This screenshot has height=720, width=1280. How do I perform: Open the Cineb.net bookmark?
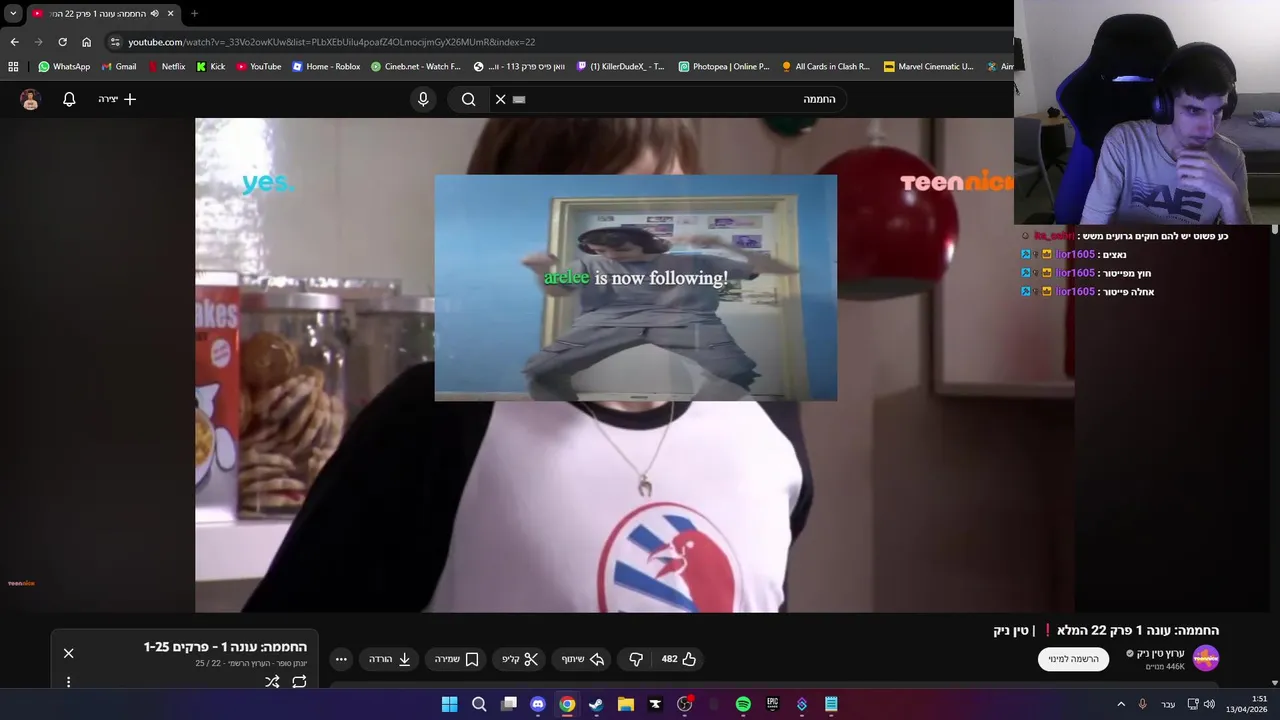[x=416, y=67]
